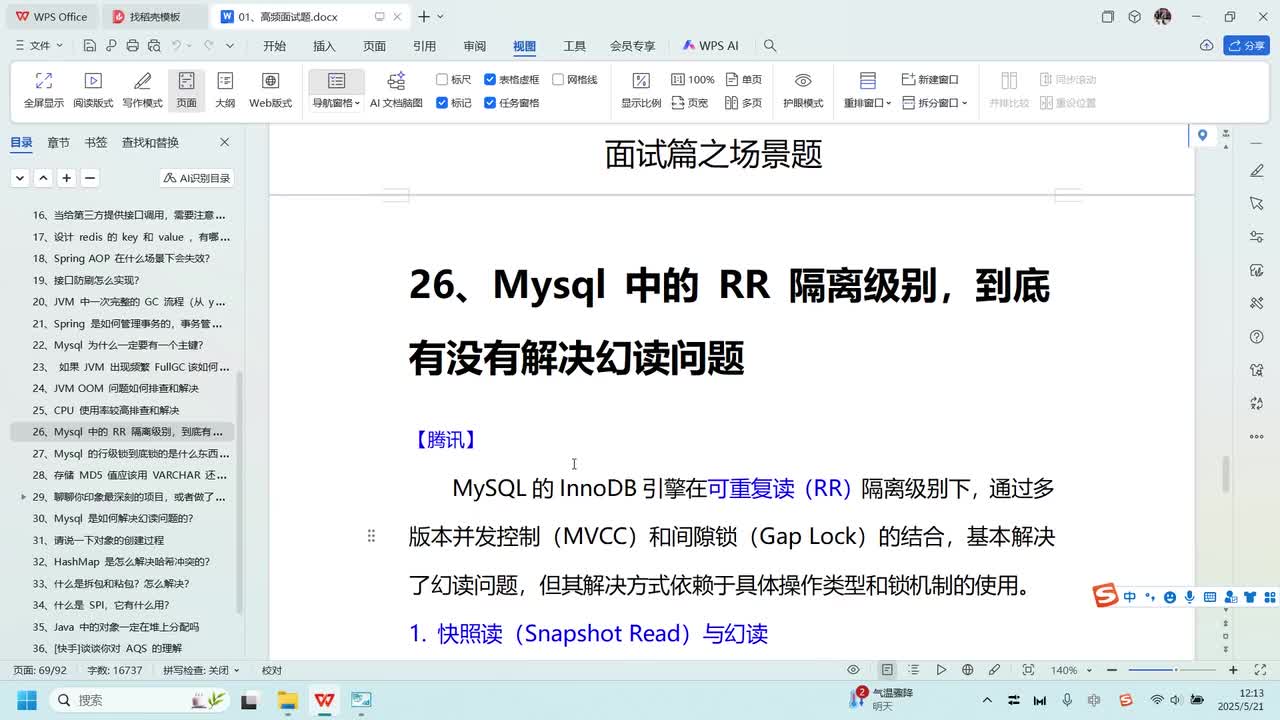The width and height of the screenshot is (1280, 720).
Task: Click the location pin icon on document
Action: [x=1202, y=136]
